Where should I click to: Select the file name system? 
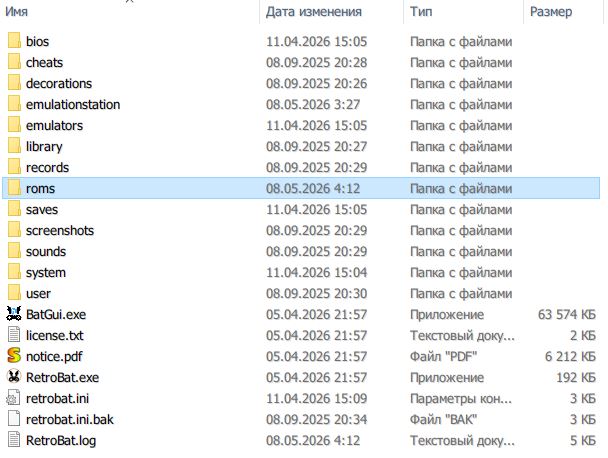(46, 273)
